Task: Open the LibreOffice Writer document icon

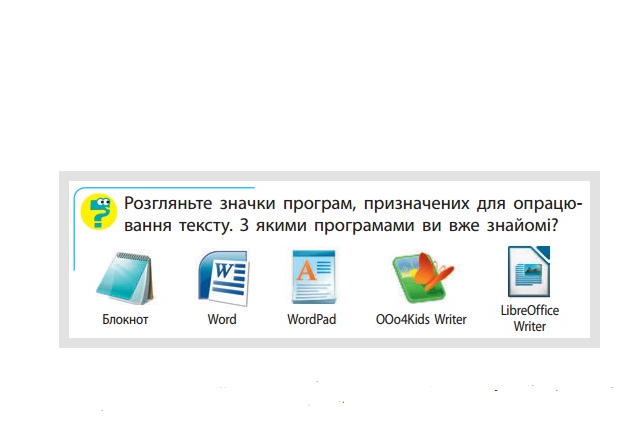Action: [528, 271]
